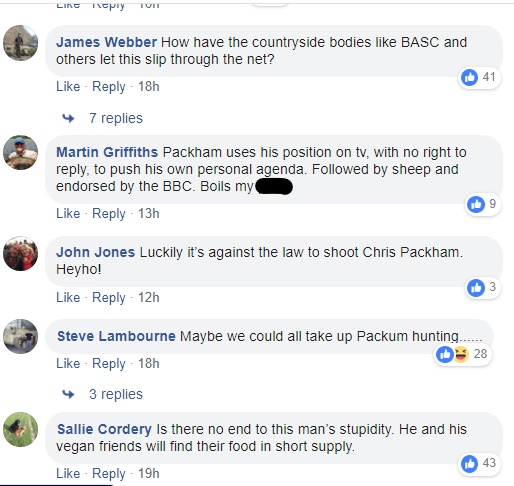Click the like reaction icon on James Webber's comment
514x486 pixels.
pyautogui.click(x=469, y=77)
